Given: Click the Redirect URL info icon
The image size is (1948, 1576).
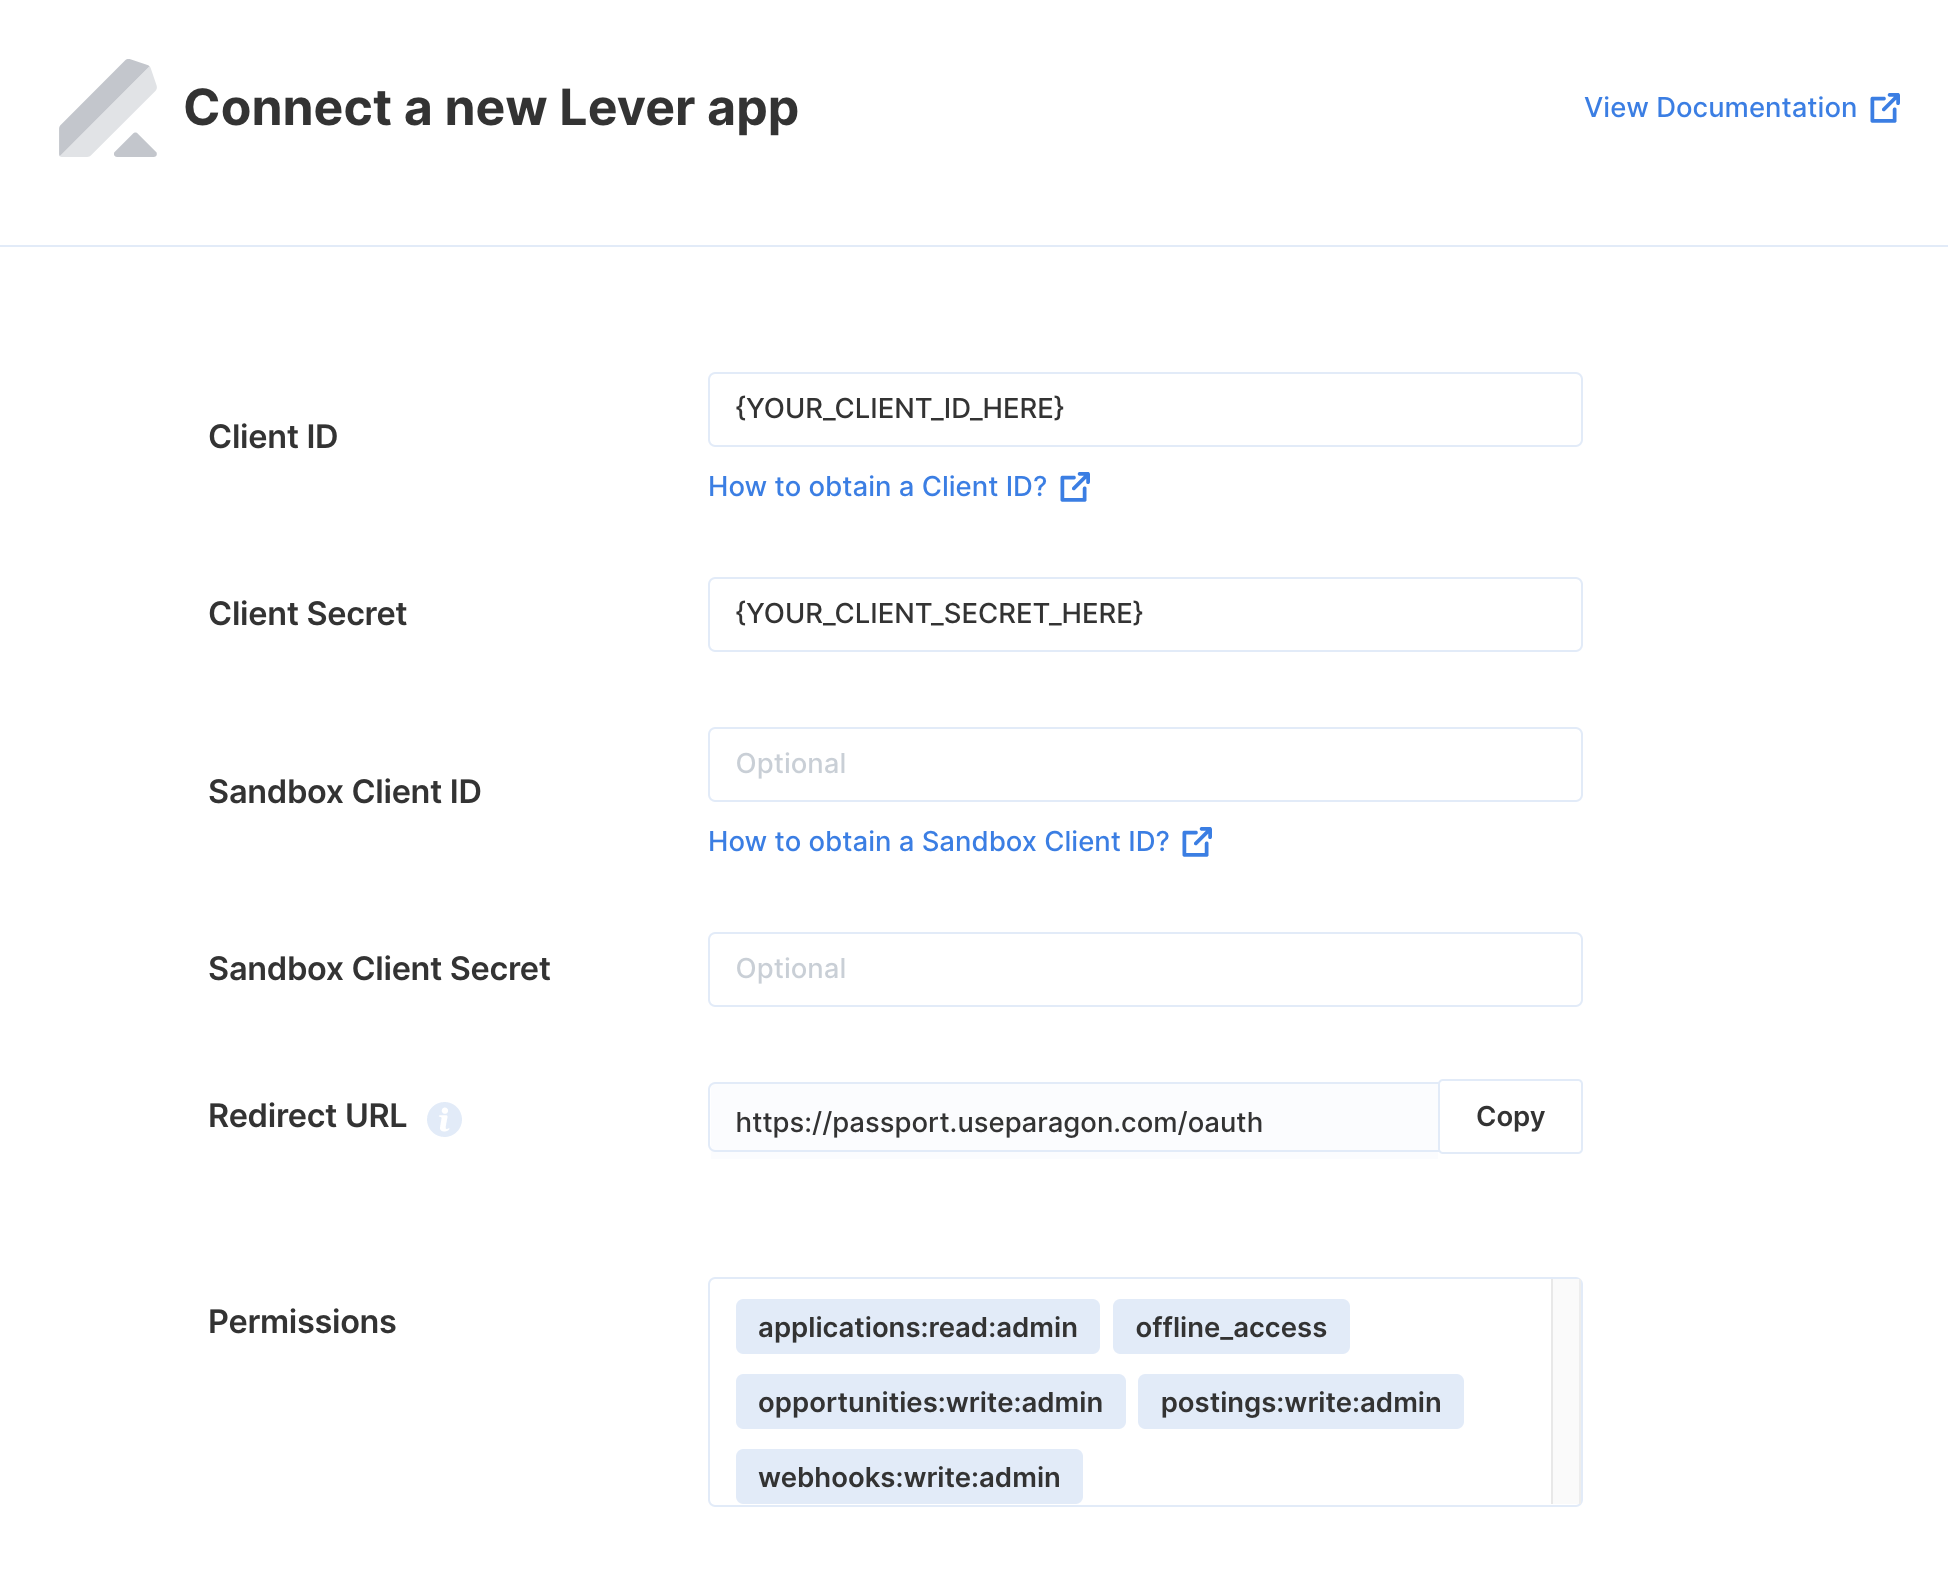Looking at the screenshot, I should click(x=444, y=1118).
